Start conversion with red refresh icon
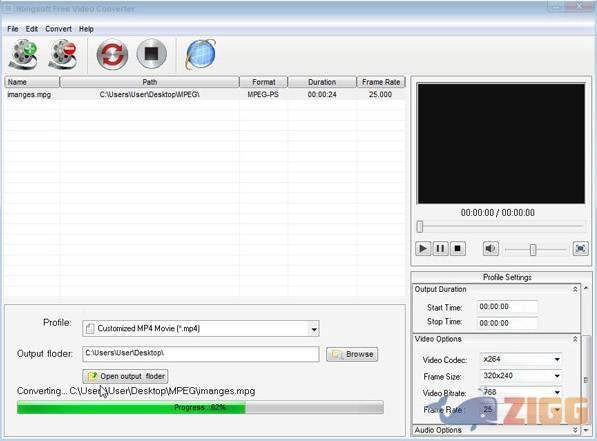Screen dimensions: 597x441 [x=112, y=54]
